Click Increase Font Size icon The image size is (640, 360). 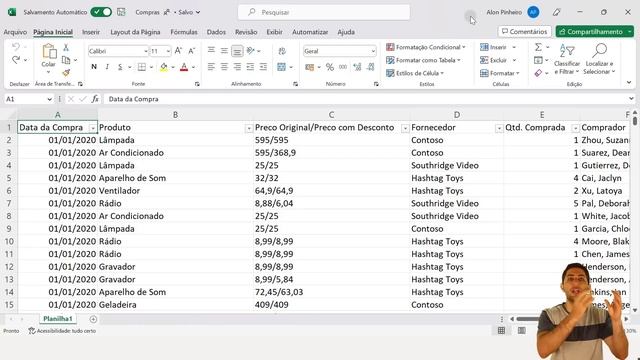178,51
